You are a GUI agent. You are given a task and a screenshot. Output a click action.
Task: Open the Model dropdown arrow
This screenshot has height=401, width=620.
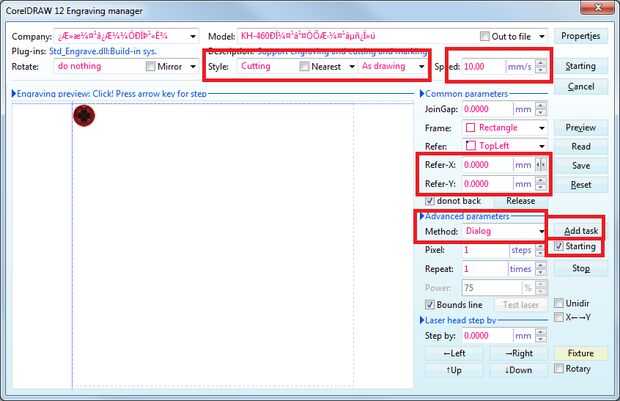pyautogui.click(x=542, y=36)
